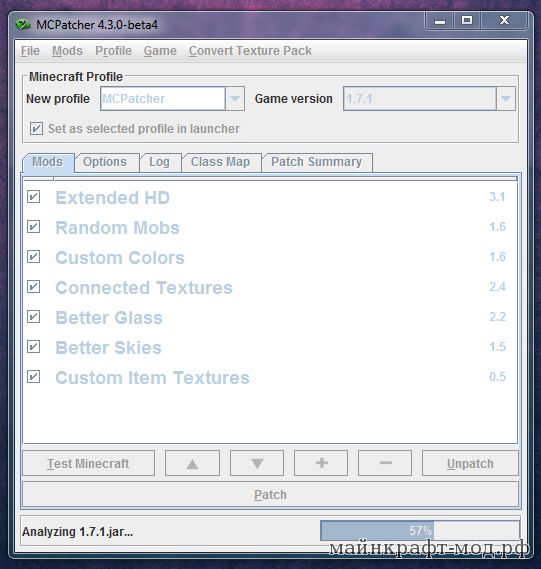Click Better Skies version number 1.5
The height and width of the screenshot is (569, 541).
coord(497,347)
